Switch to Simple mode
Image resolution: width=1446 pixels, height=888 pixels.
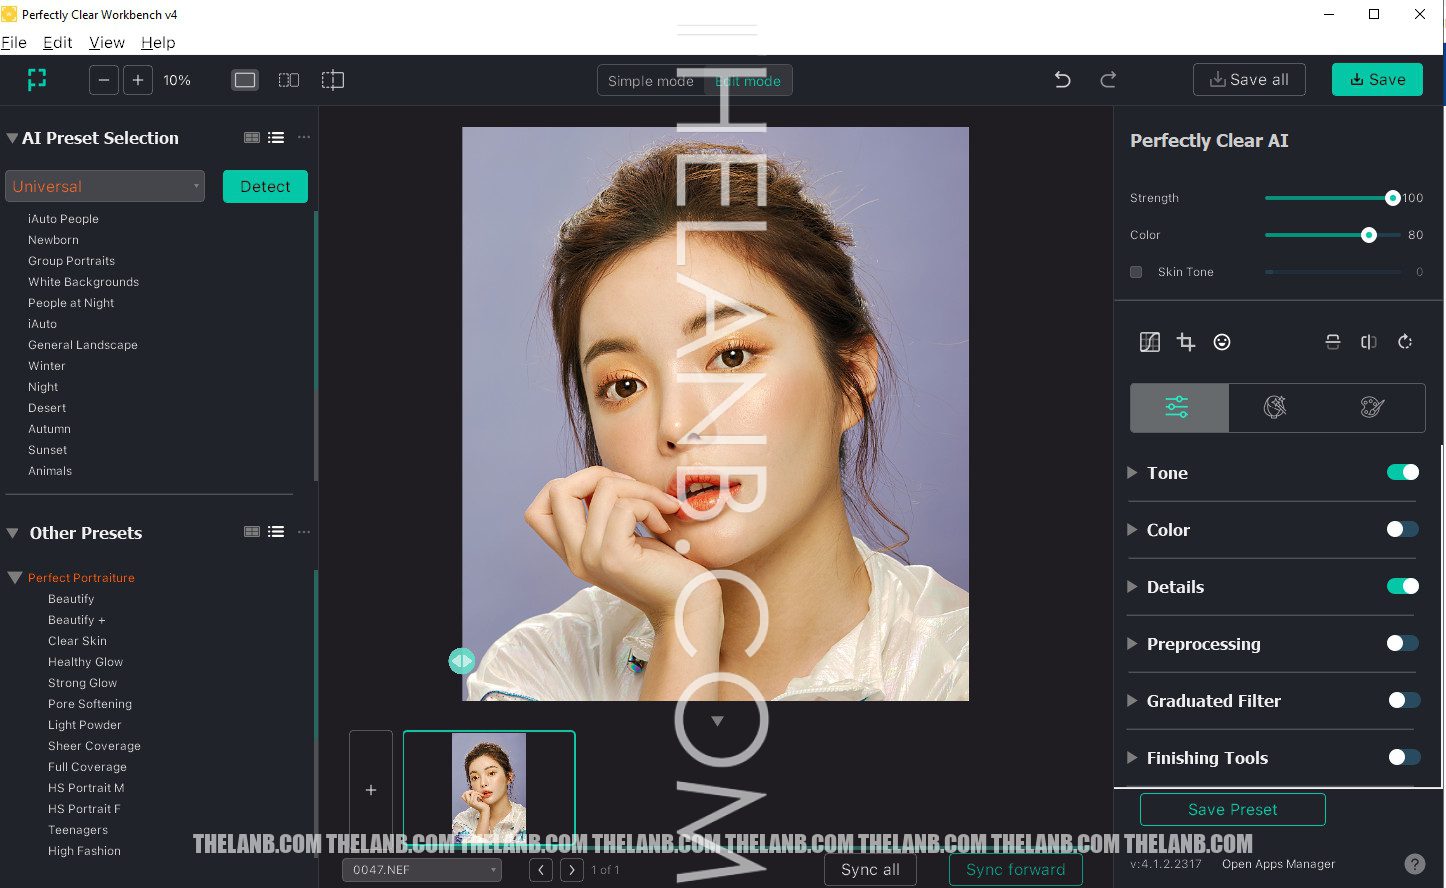click(x=650, y=81)
